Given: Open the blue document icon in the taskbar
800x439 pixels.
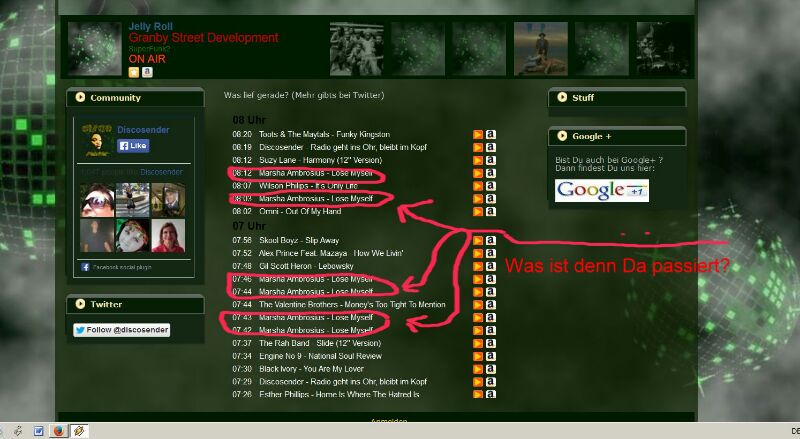Looking at the screenshot, I should click(x=38, y=431).
